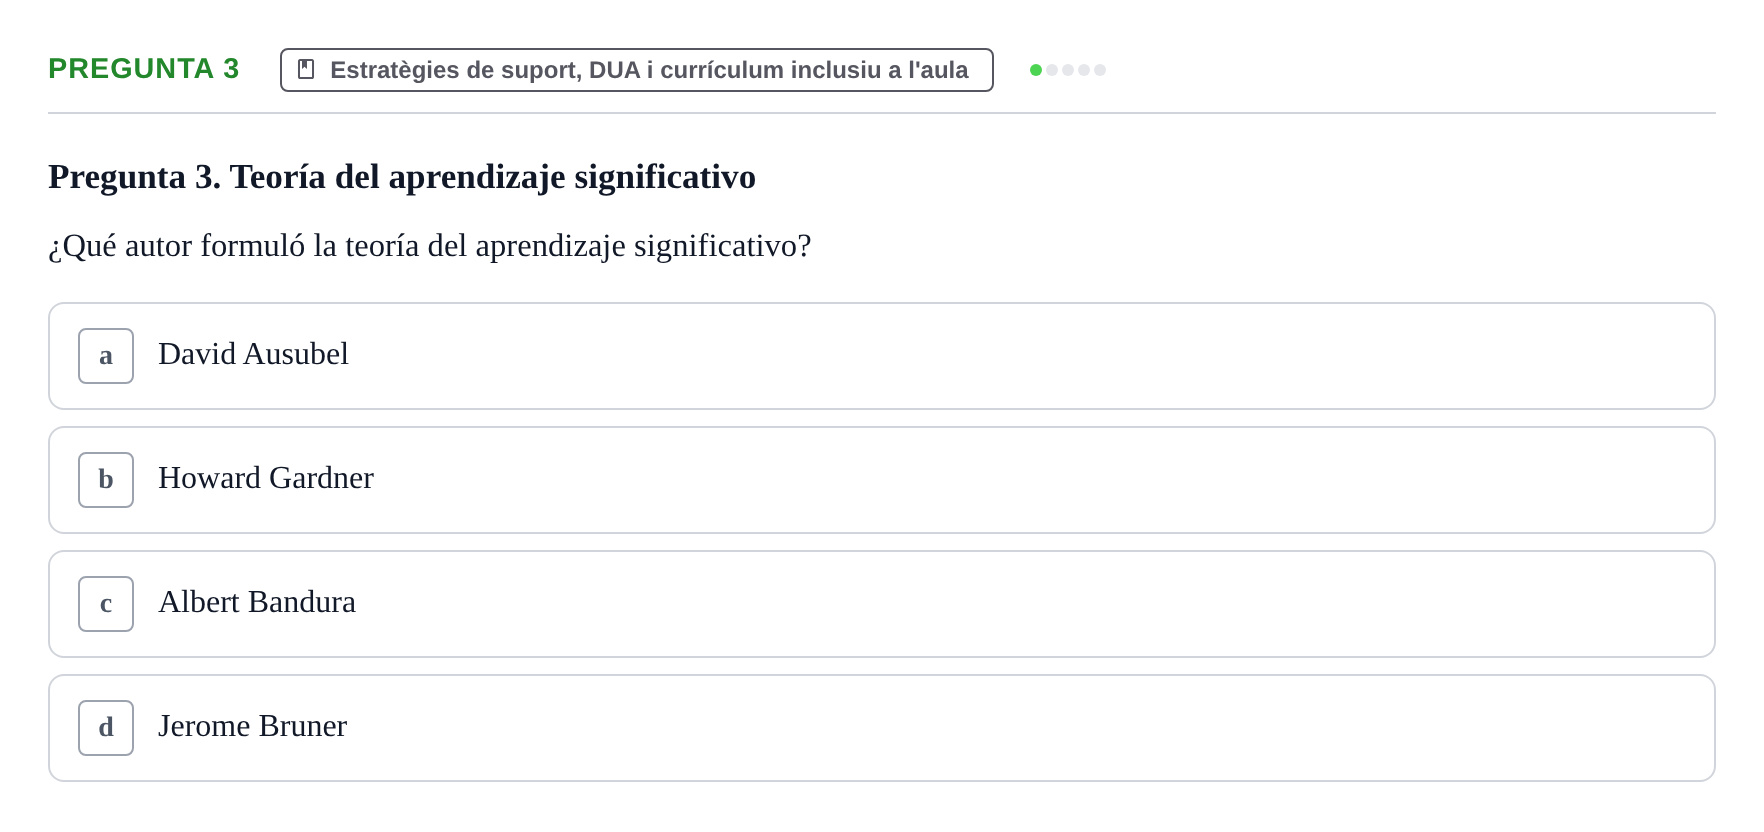Click the fourth progress indicator dot
The image size is (1764, 832).
[1084, 70]
